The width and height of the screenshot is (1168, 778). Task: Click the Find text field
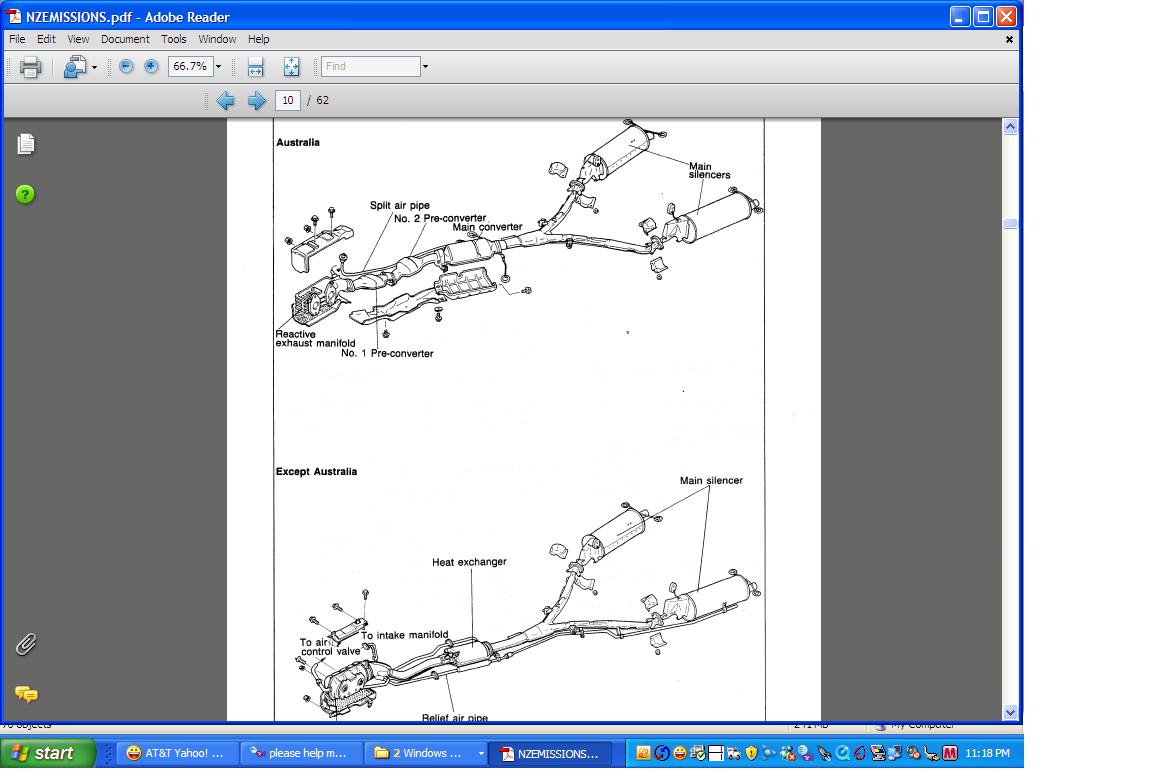pos(369,66)
